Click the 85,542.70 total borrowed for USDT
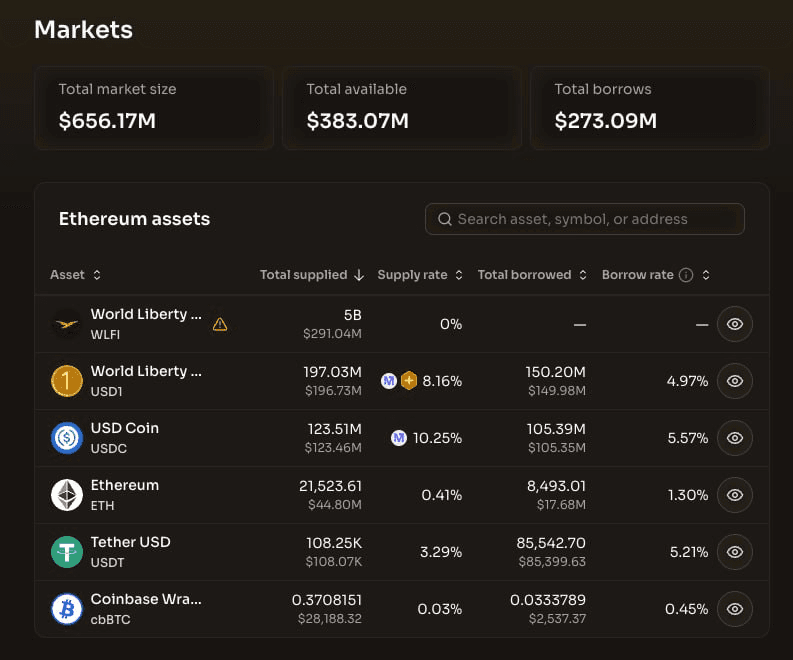The width and height of the screenshot is (793, 660). [x=551, y=543]
